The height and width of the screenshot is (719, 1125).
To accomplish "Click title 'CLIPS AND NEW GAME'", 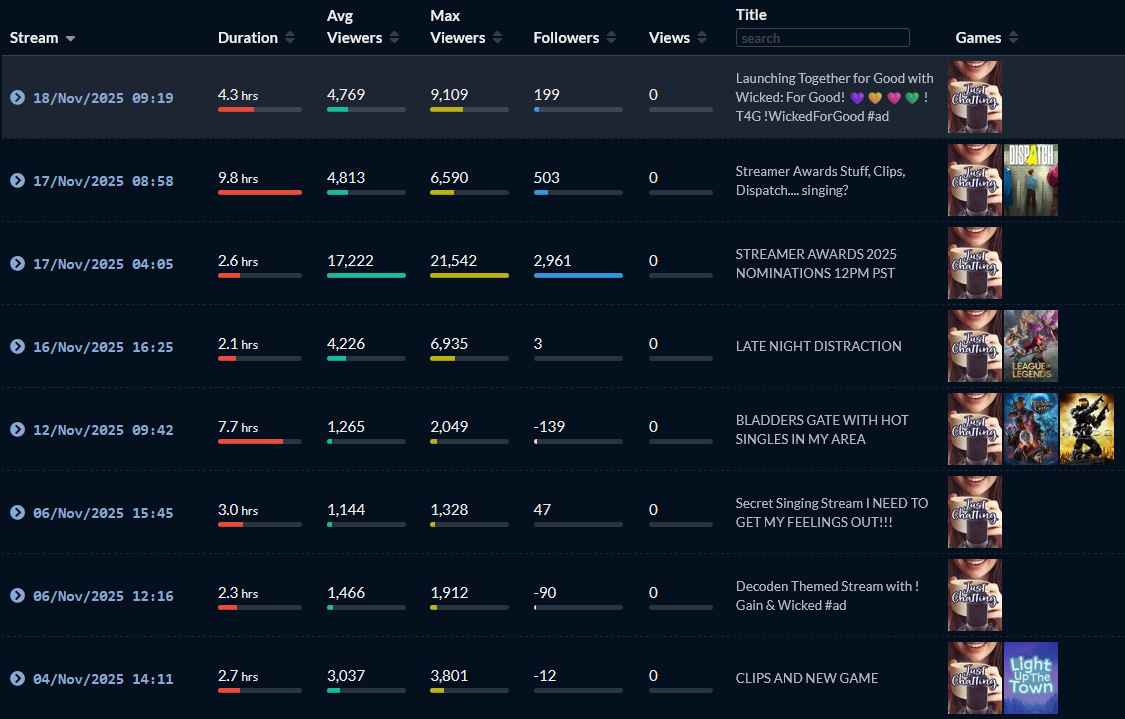I will click(806, 678).
